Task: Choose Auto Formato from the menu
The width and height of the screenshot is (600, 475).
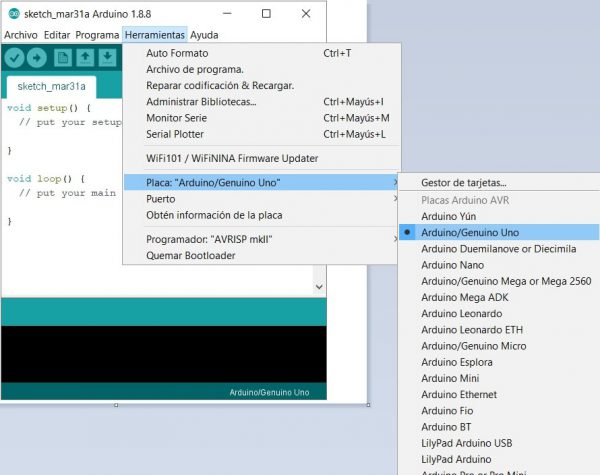Action: [x=262, y=53]
